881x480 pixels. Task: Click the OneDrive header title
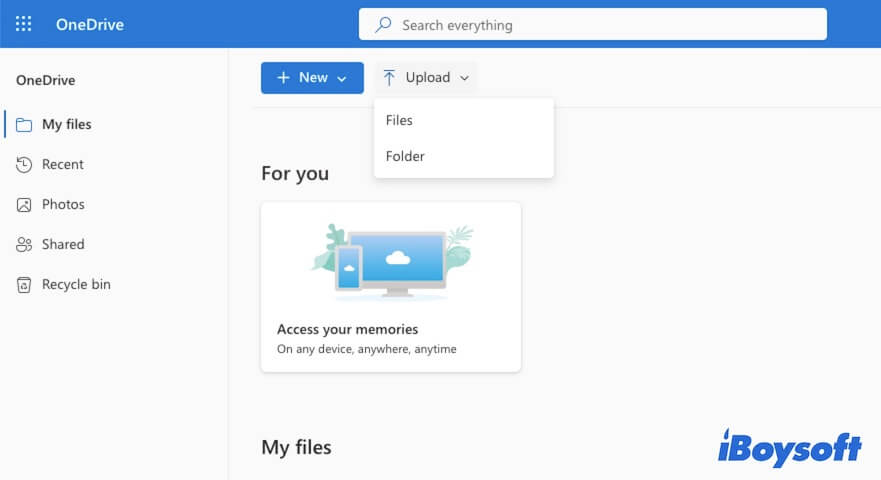(x=90, y=25)
